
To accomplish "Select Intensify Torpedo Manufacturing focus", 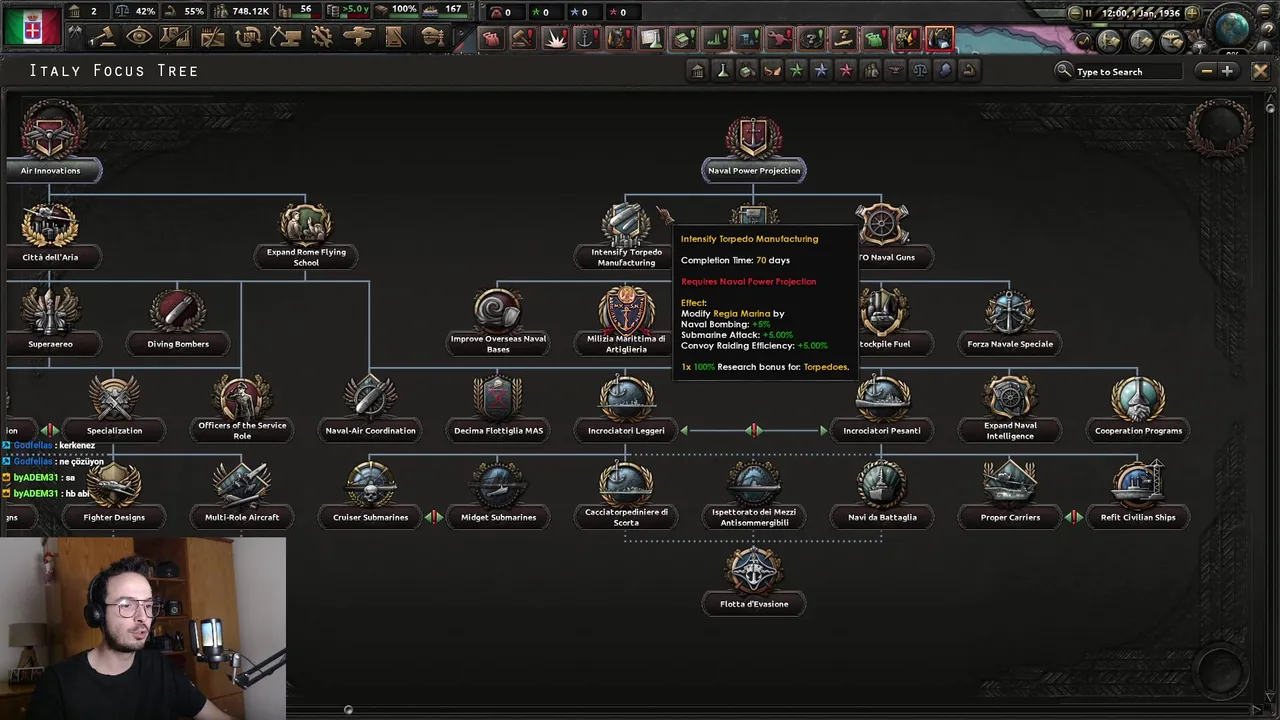I will click(626, 236).
